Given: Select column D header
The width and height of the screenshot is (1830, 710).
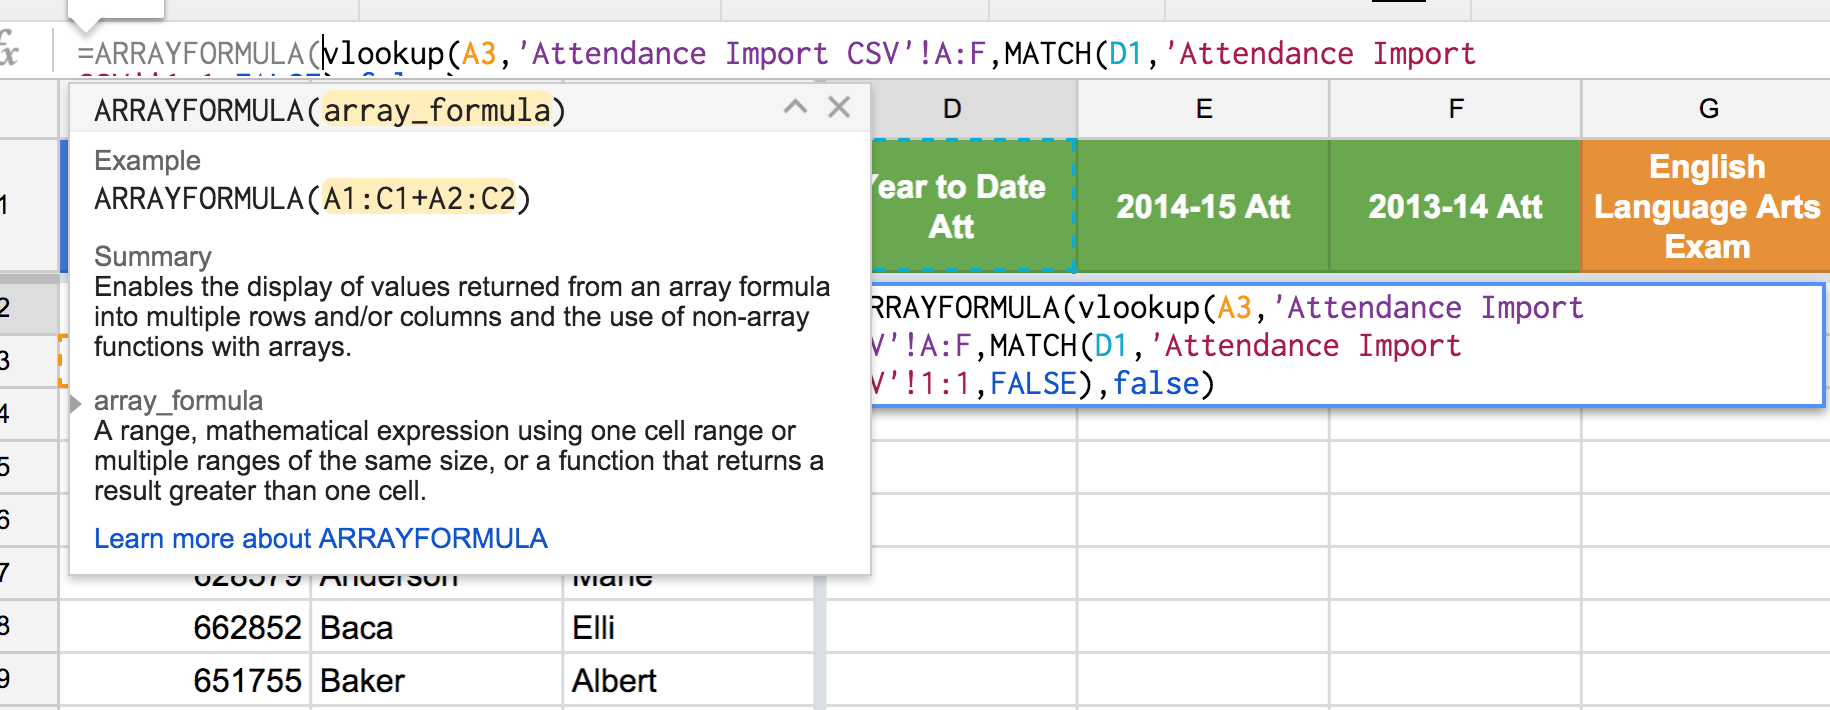Looking at the screenshot, I should pos(951,109).
